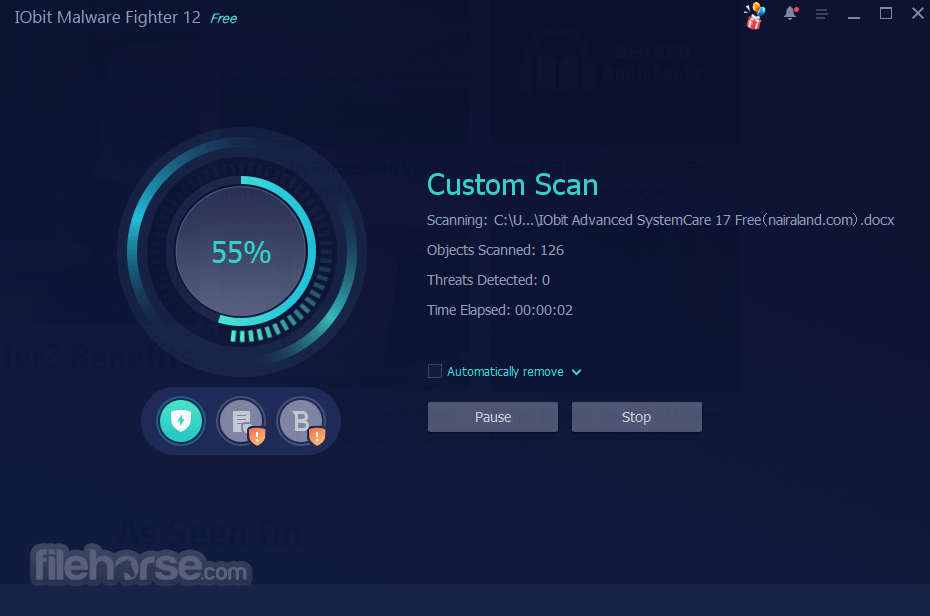
Task: Close the Malware Fighter window
Action: click(x=918, y=14)
